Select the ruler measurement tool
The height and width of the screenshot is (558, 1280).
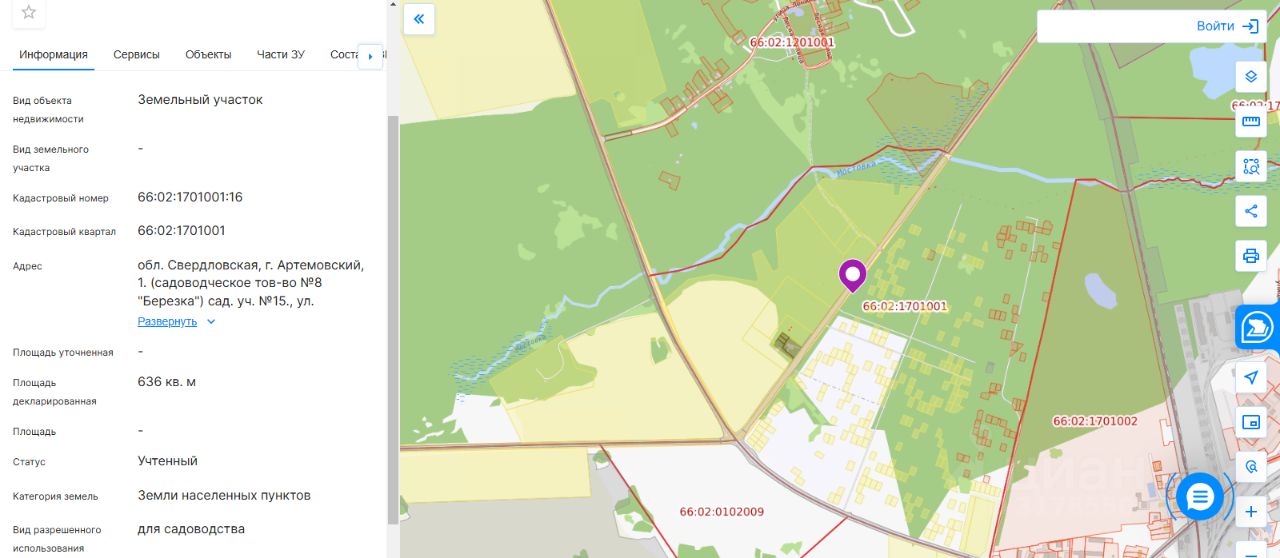[x=1250, y=122]
